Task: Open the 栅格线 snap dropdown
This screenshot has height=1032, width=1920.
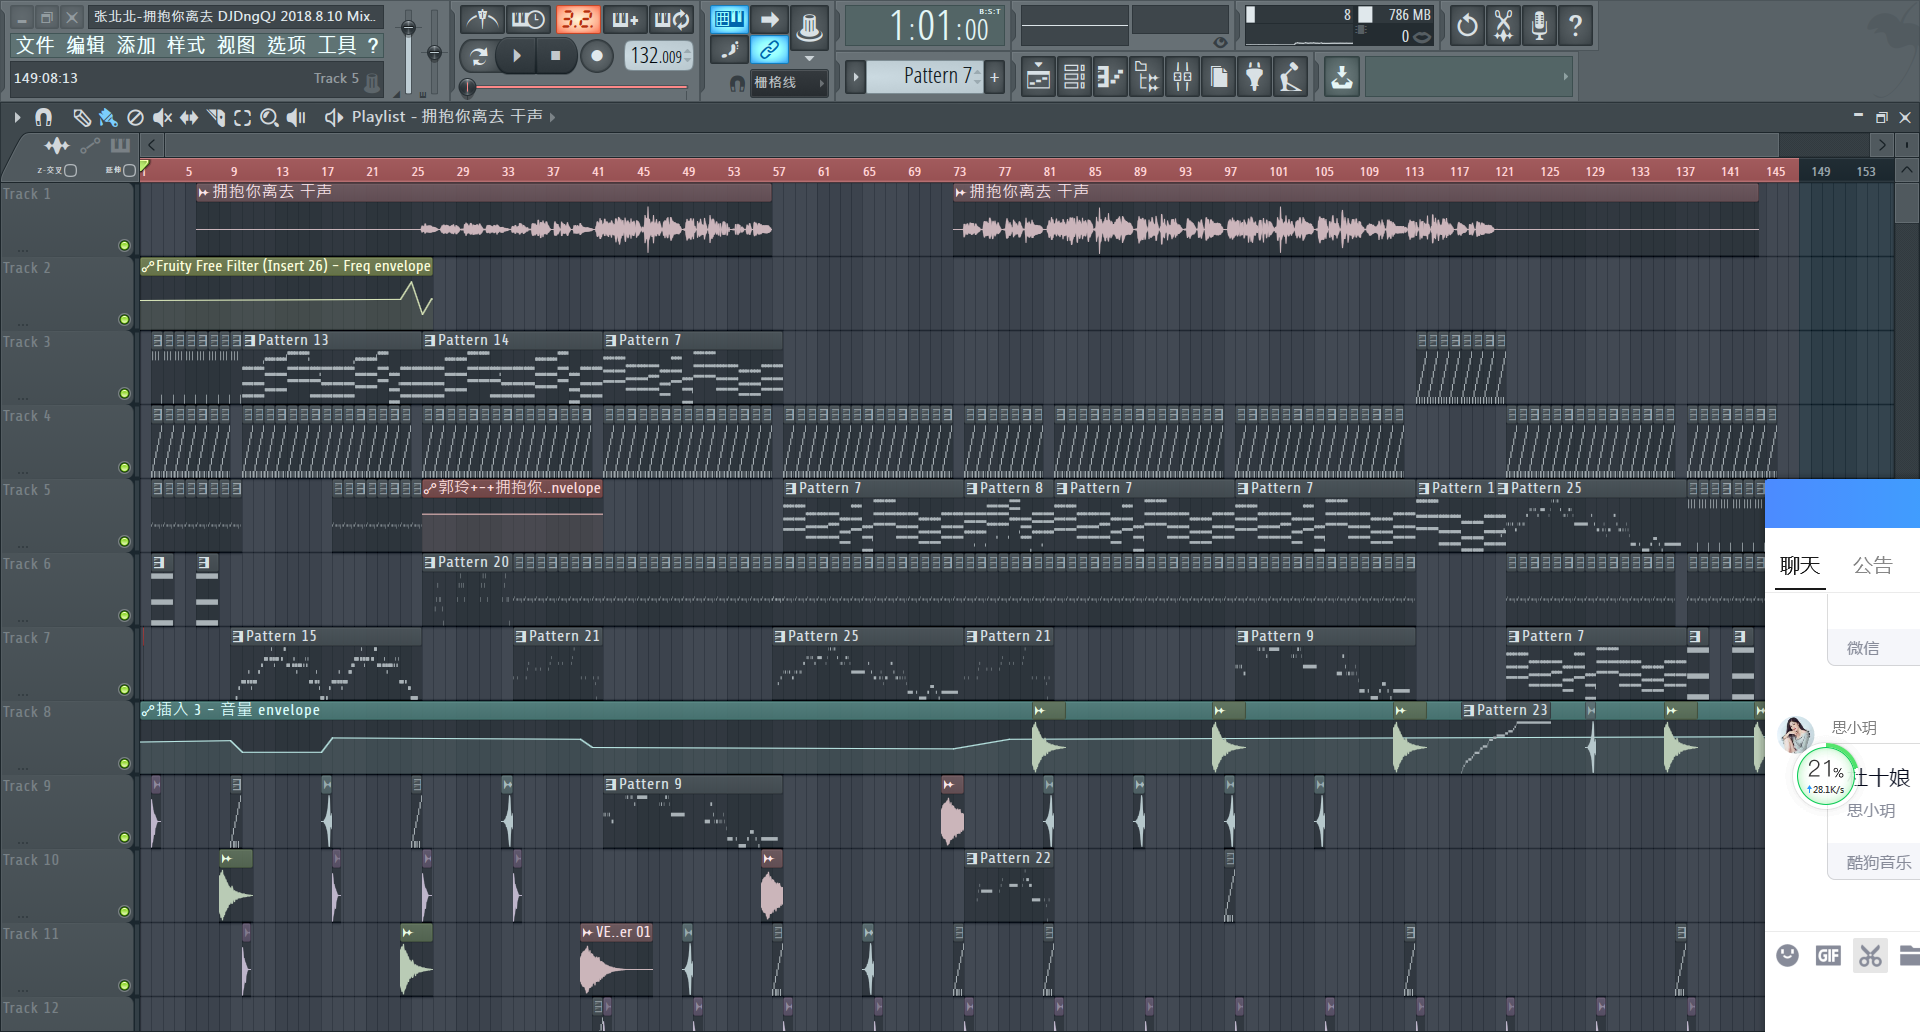Action: pyautogui.click(x=788, y=83)
